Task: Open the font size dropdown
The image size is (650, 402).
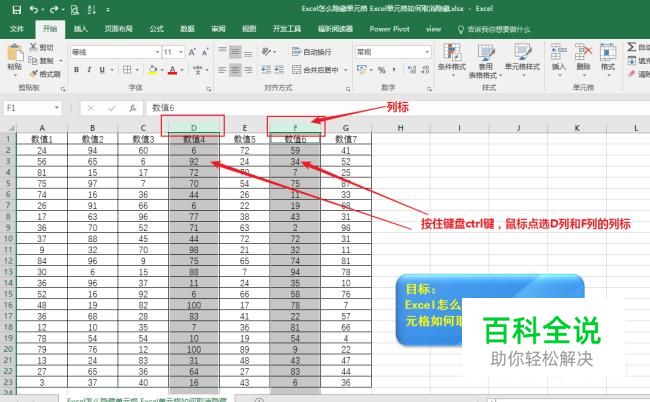Action: point(181,52)
